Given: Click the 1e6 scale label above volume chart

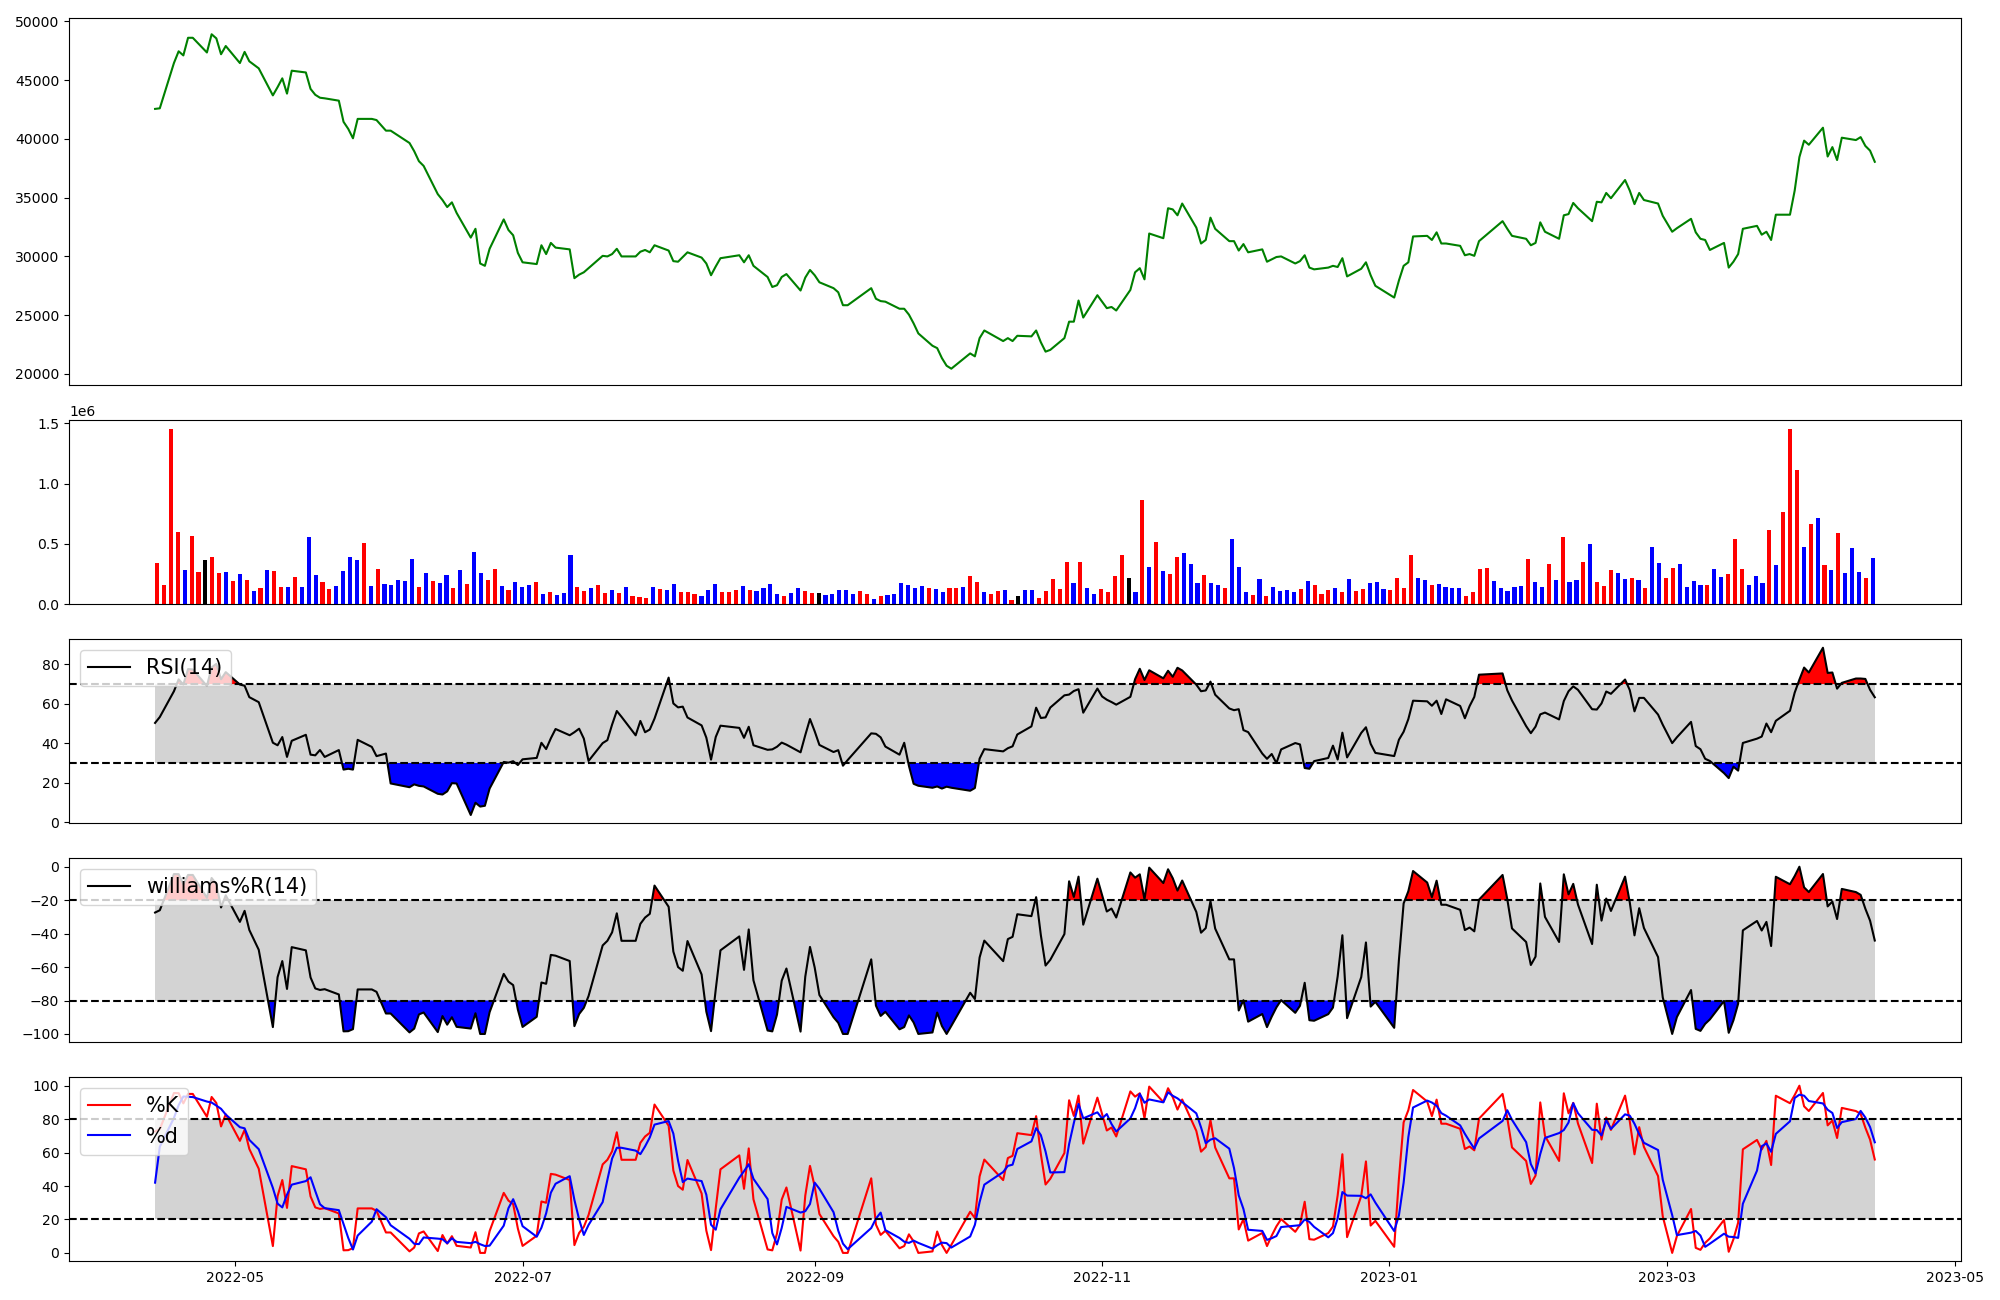Looking at the screenshot, I should coord(83,412).
